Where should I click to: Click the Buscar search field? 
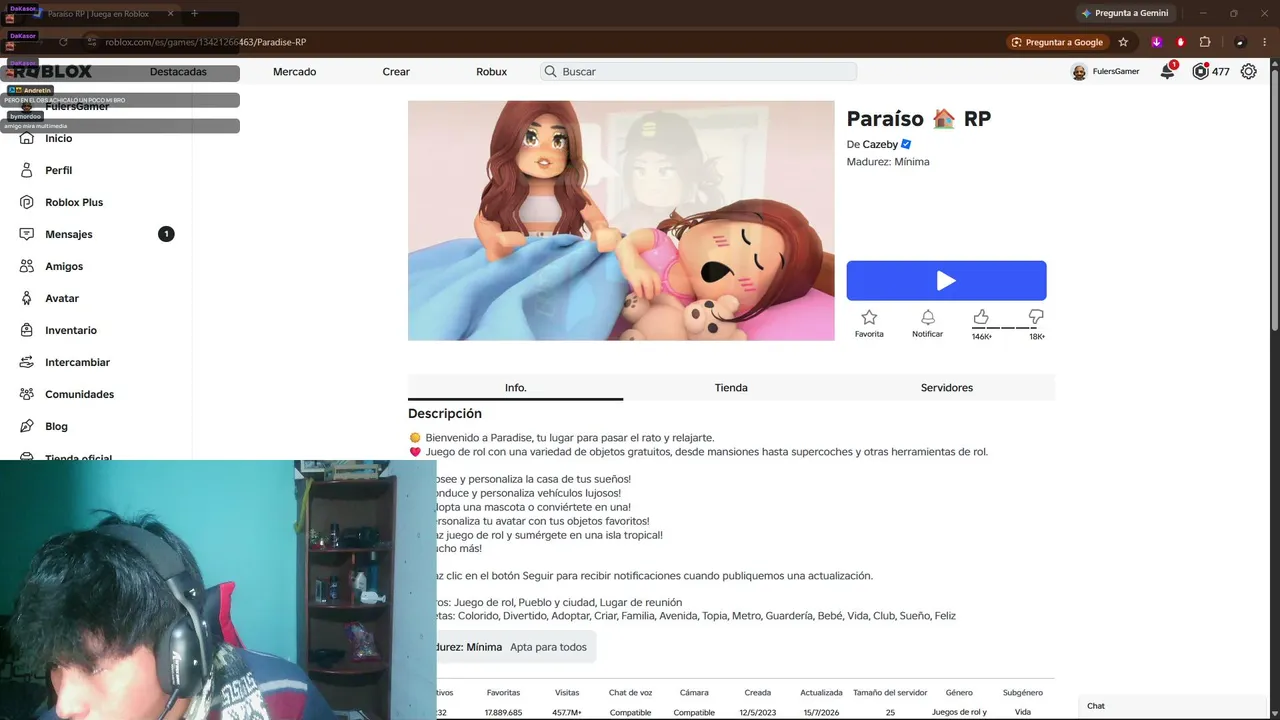tap(698, 72)
